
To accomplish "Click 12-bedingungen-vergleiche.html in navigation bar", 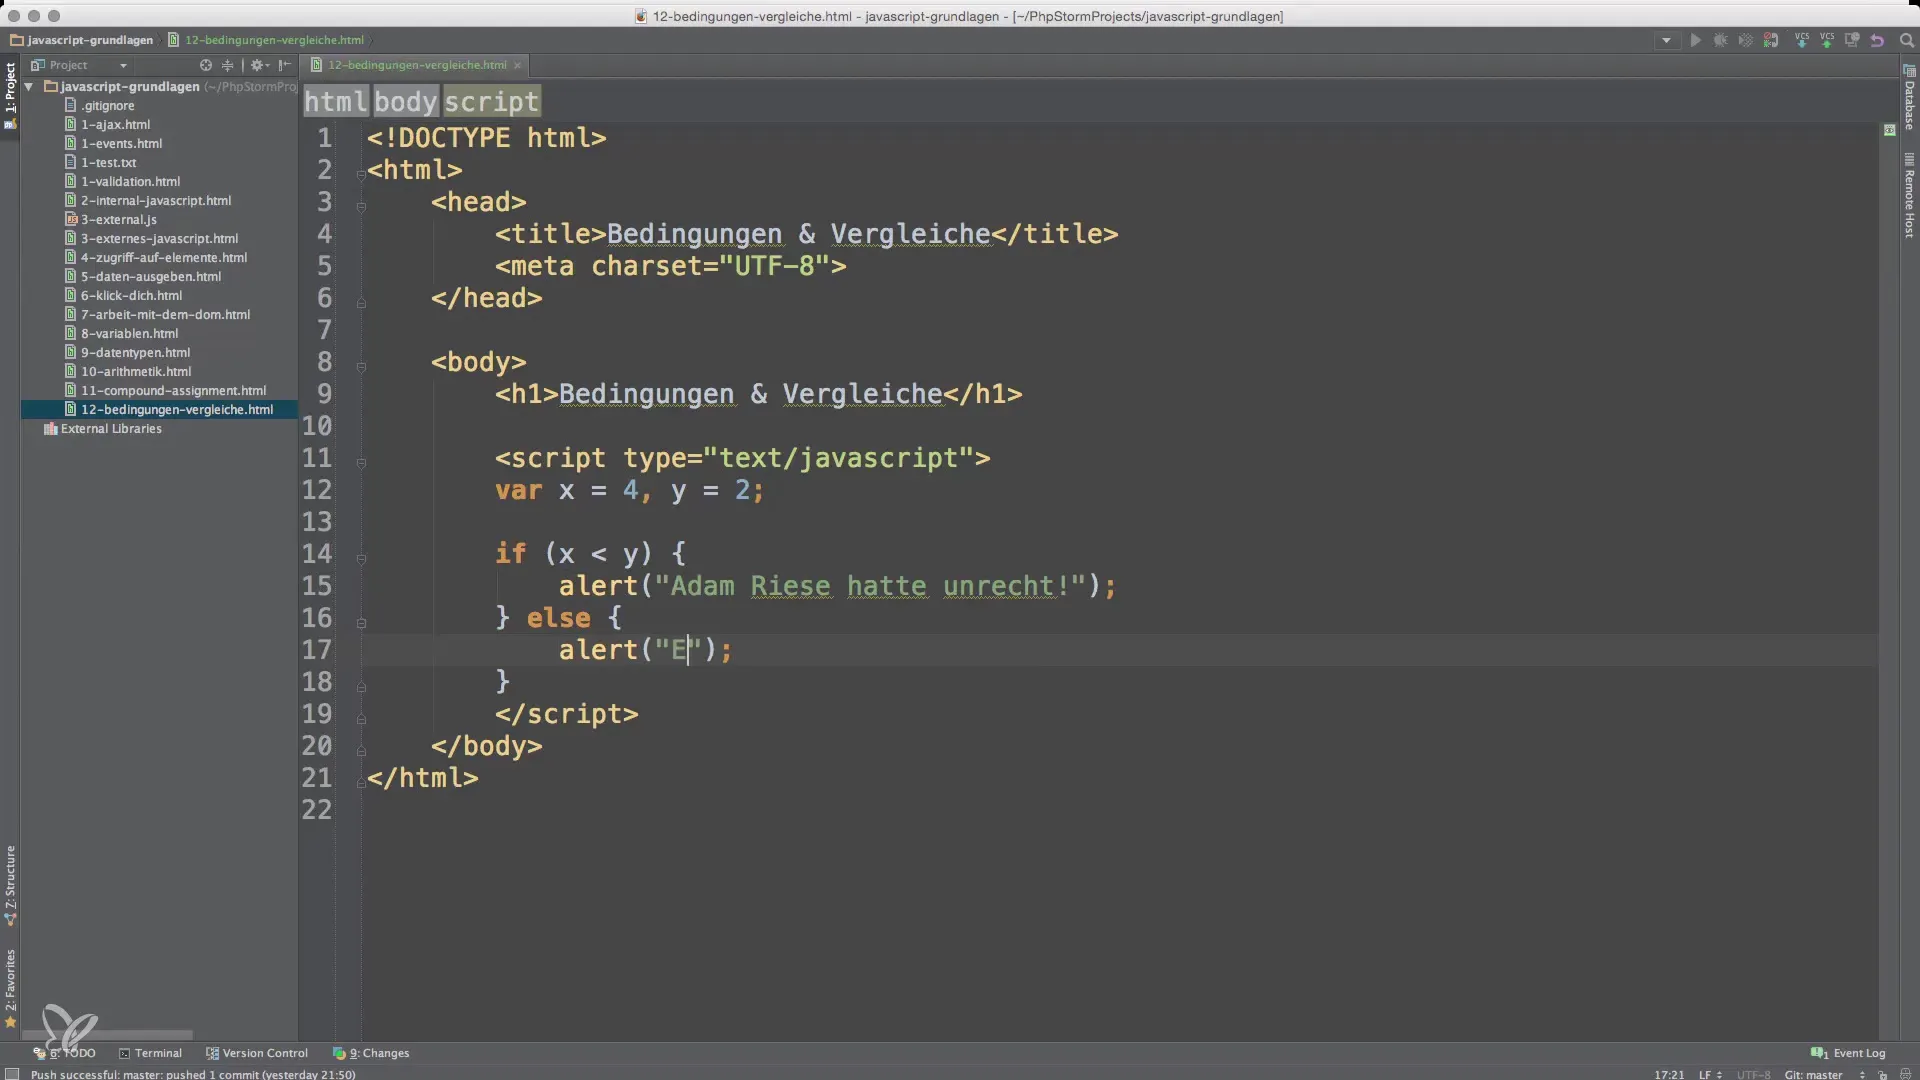I will coord(266,41).
